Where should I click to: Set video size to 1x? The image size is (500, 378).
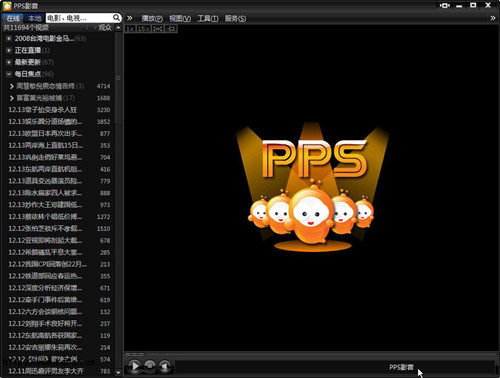coord(130,29)
